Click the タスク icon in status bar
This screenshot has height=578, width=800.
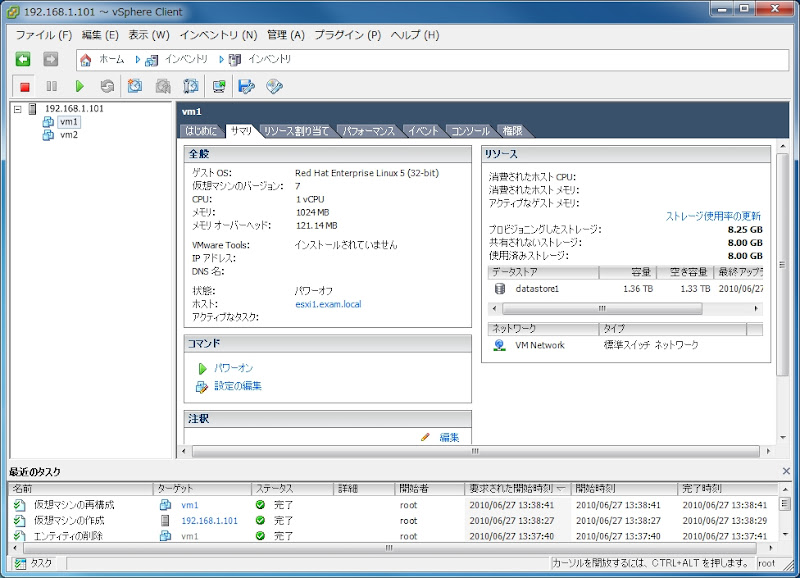[x=20, y=563]
